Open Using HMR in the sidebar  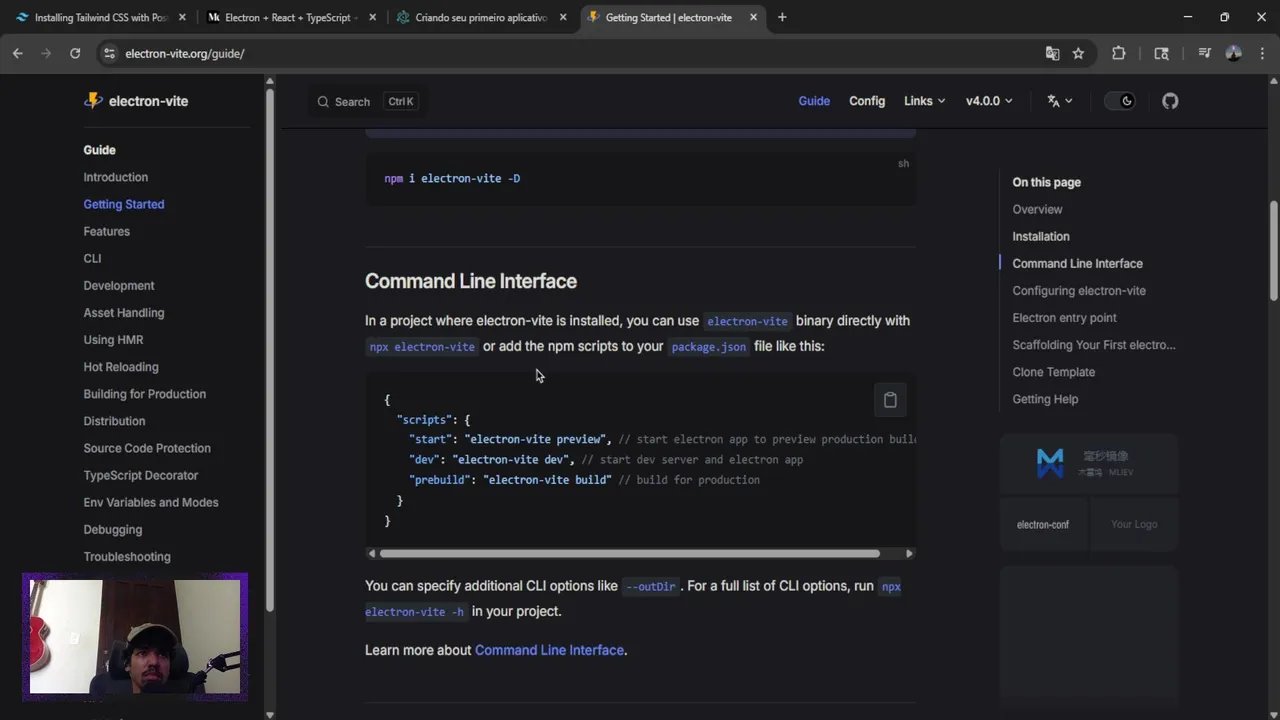coord(114,339)
